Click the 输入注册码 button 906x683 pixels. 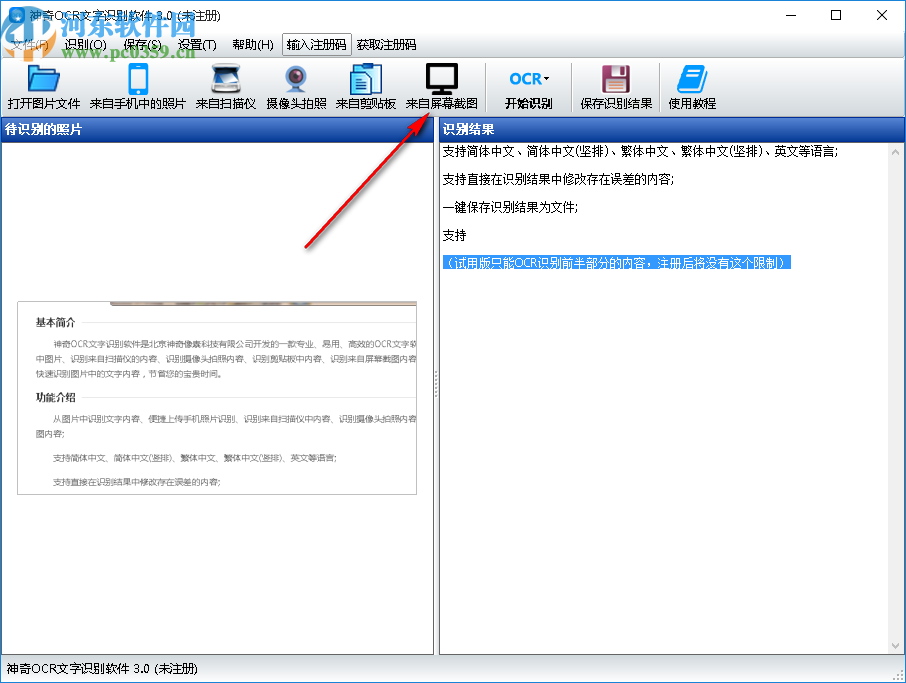(317, 44)
